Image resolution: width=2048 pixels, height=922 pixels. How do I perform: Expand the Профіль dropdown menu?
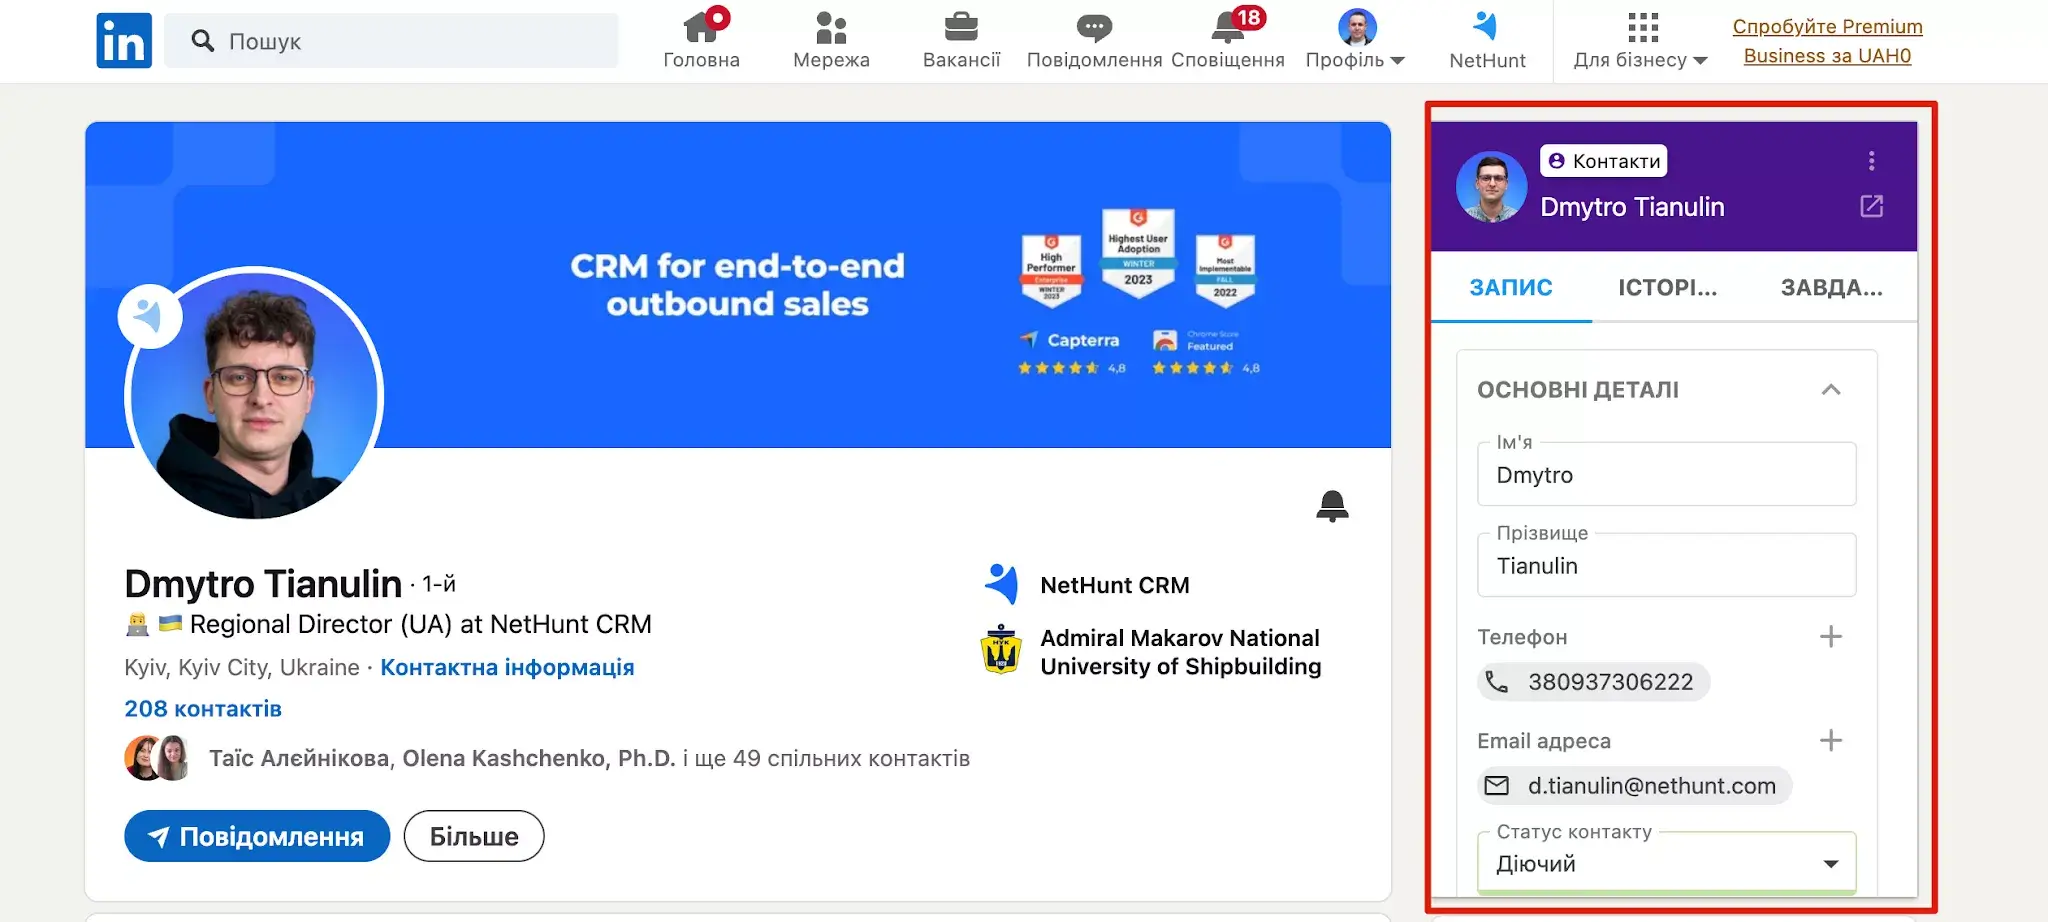click(x=1356, y=40)
